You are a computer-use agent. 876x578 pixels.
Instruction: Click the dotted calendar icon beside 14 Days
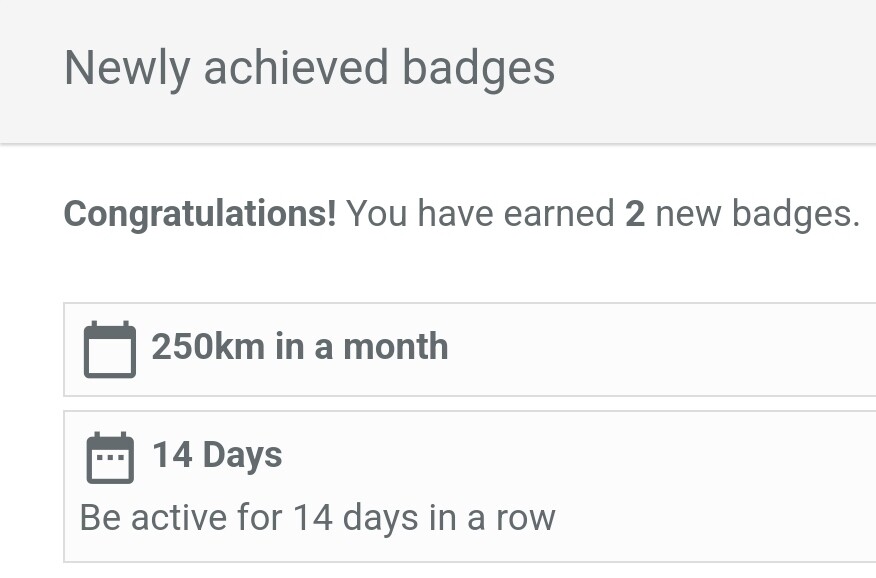click(110, 458)
